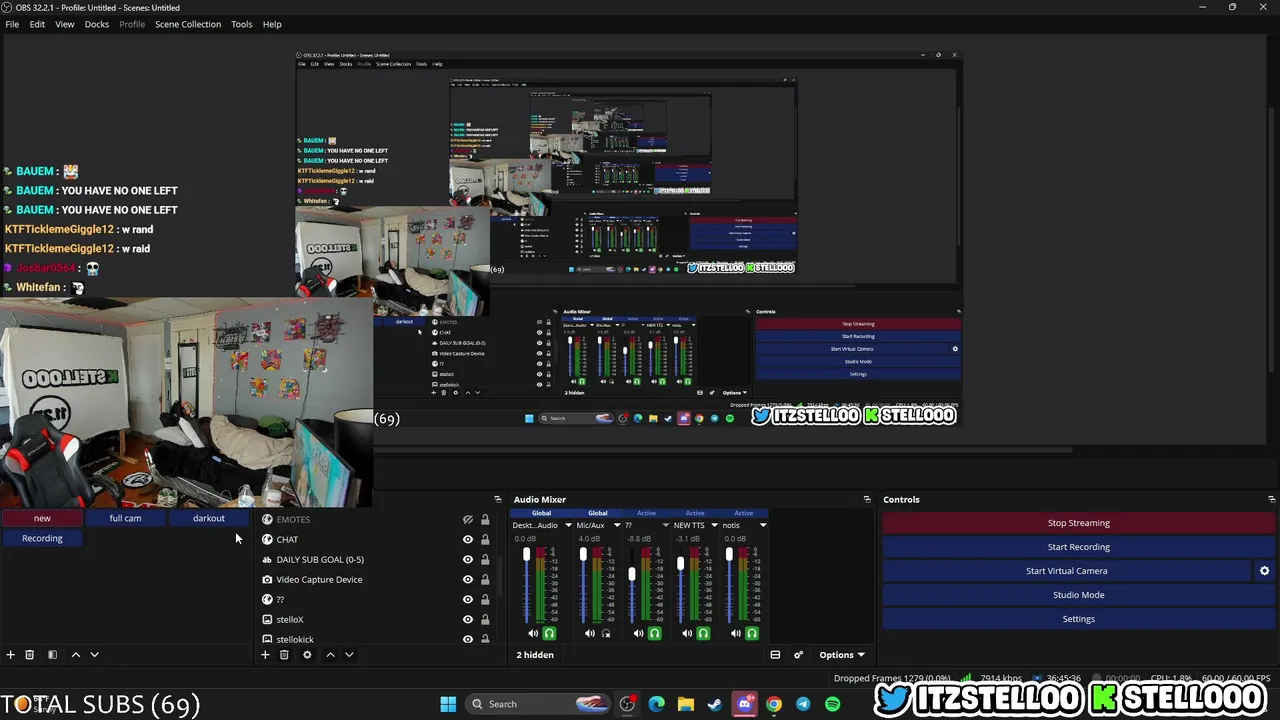
Task: Show the hidden EMOTES source
Action: click(467, 520)
